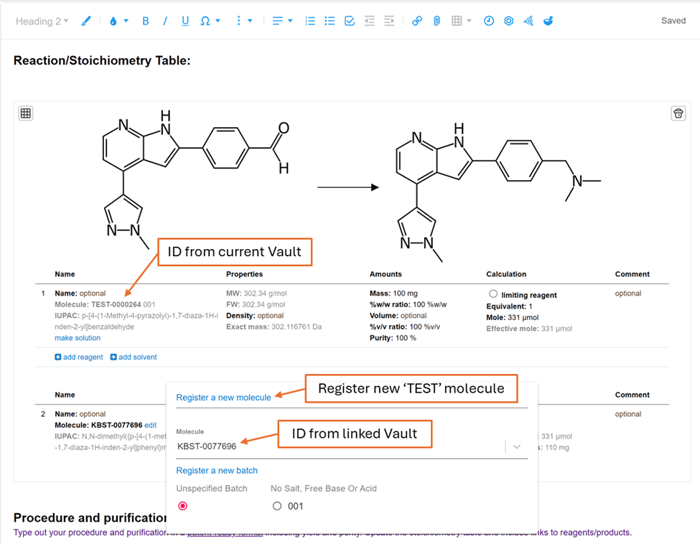This screenshot has width=700, height=544.
Task: Insert a numbered list
Action: [310, 21]
